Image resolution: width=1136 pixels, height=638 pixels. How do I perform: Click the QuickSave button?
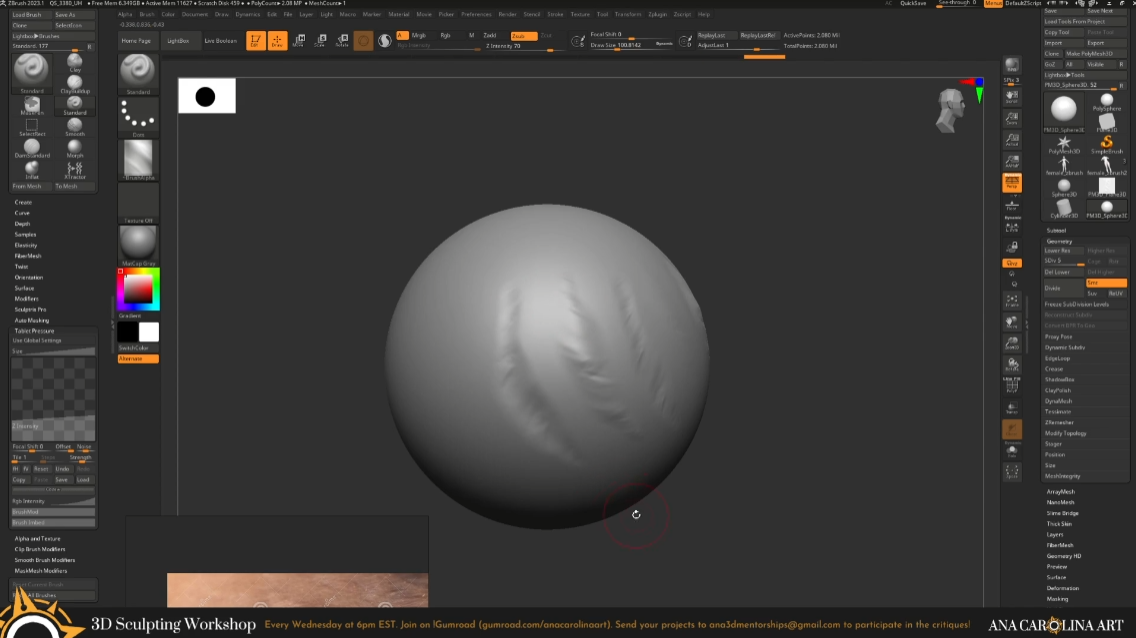pos(913,4)
